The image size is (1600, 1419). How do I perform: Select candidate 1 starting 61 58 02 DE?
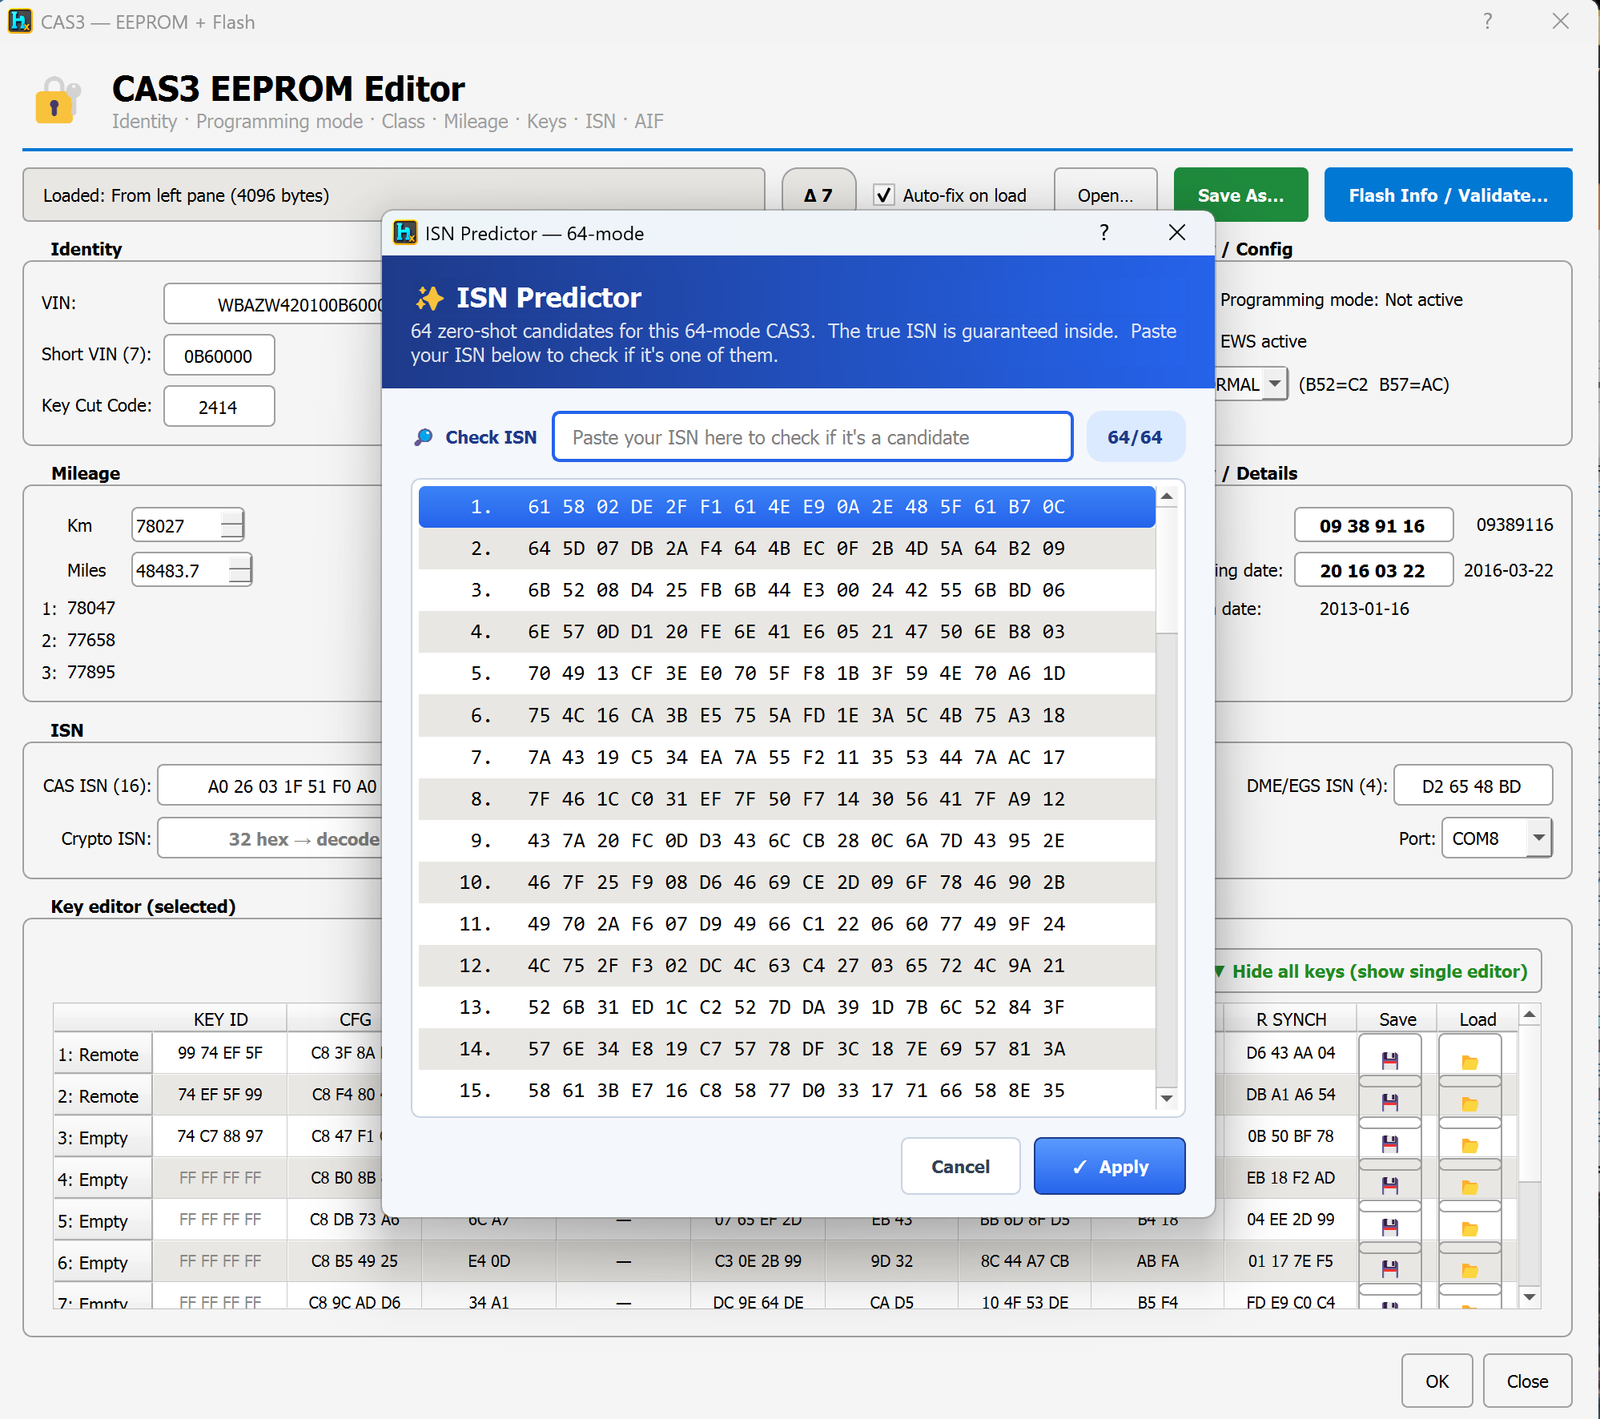[787, 507]
